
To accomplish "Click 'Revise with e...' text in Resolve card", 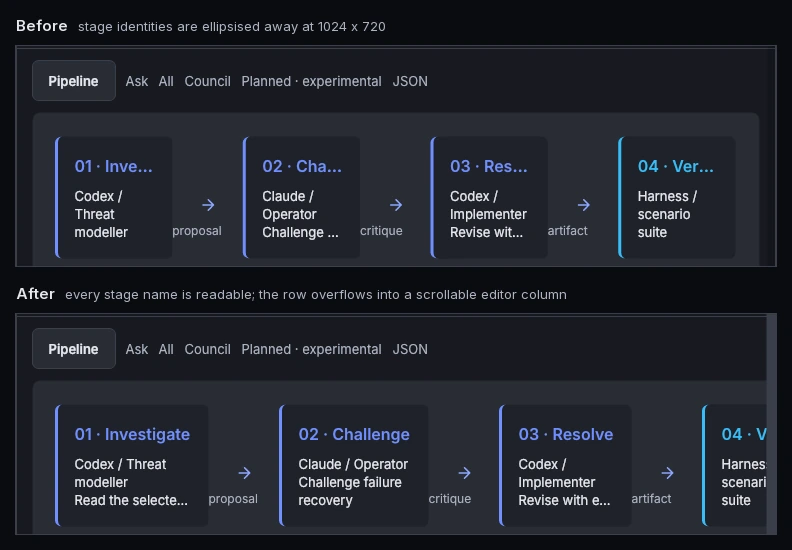I will 564,501.
